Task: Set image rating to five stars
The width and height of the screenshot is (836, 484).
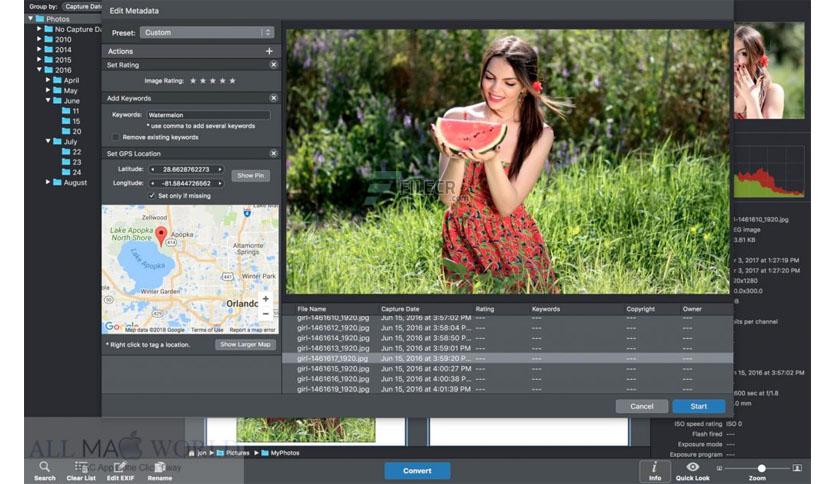Action: pyautogui.click(x=232, y=81)
